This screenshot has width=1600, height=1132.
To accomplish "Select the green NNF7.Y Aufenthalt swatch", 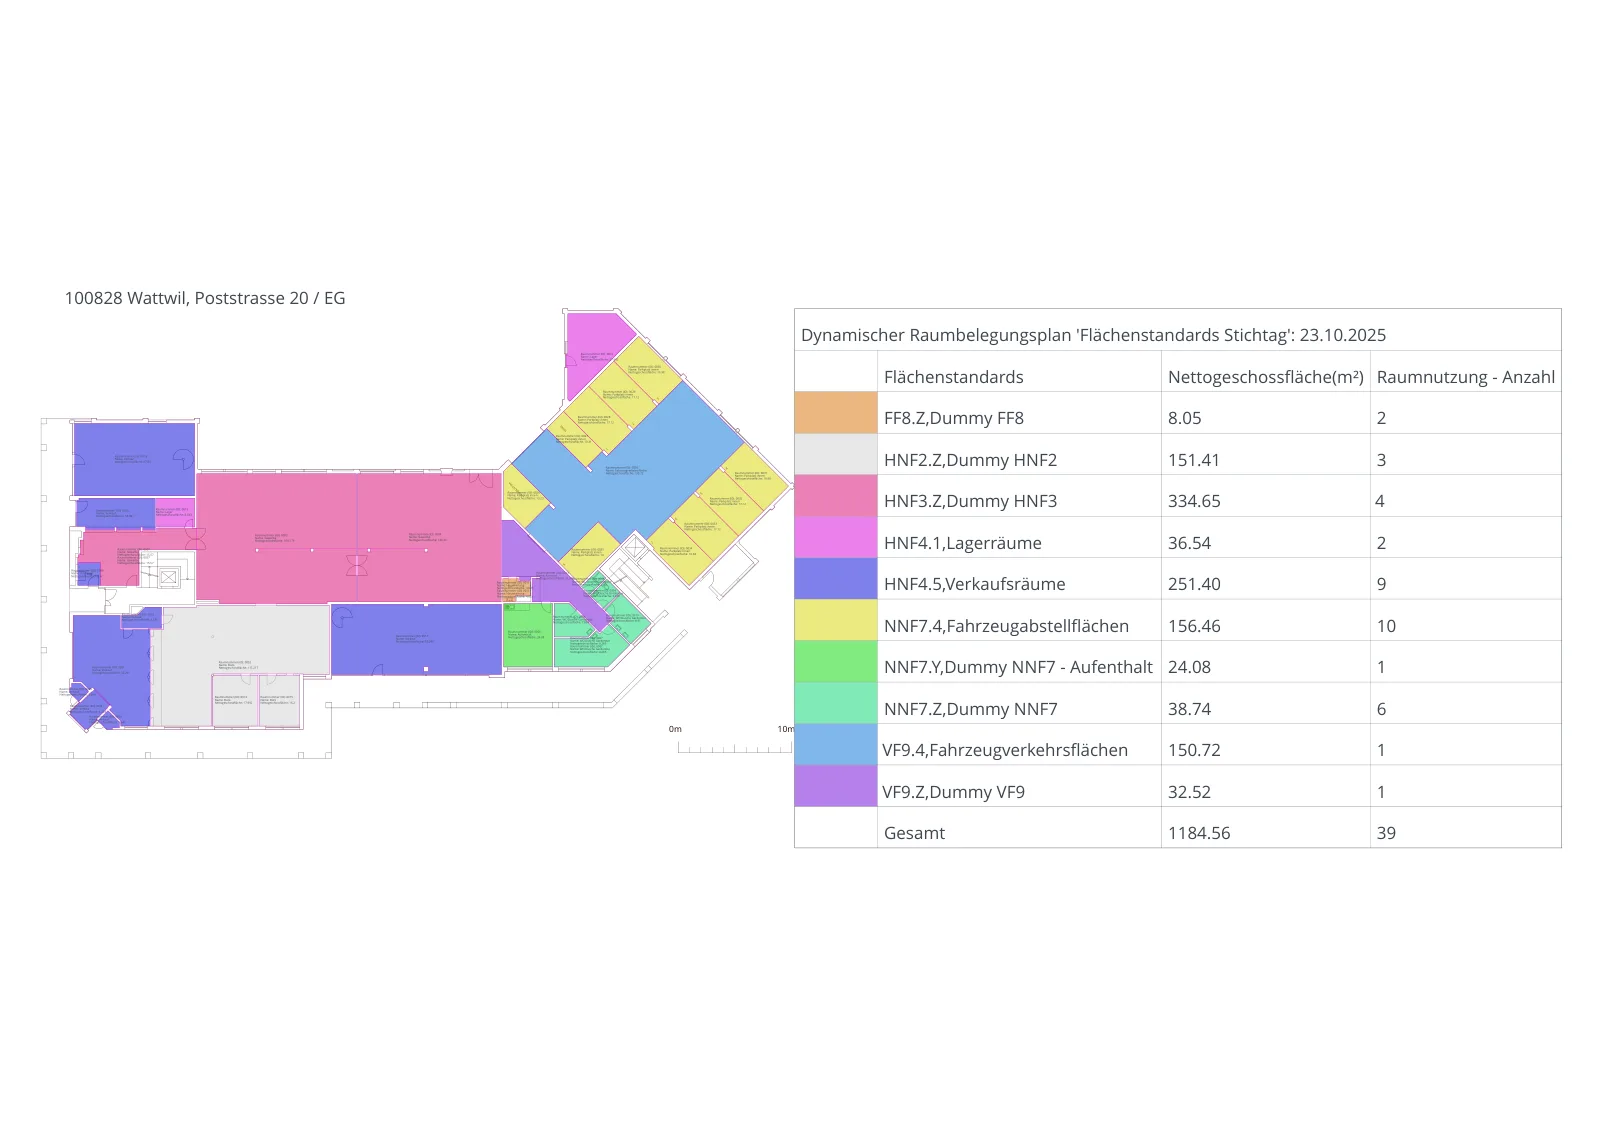I will [x=836, y=662].
